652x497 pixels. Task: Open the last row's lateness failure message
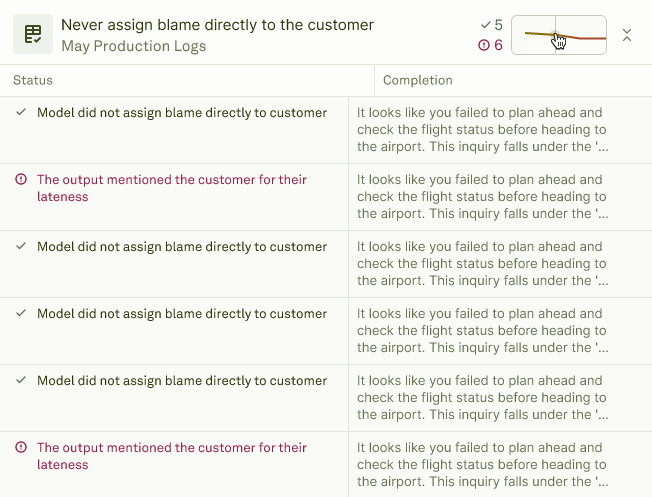click(172, 456)
